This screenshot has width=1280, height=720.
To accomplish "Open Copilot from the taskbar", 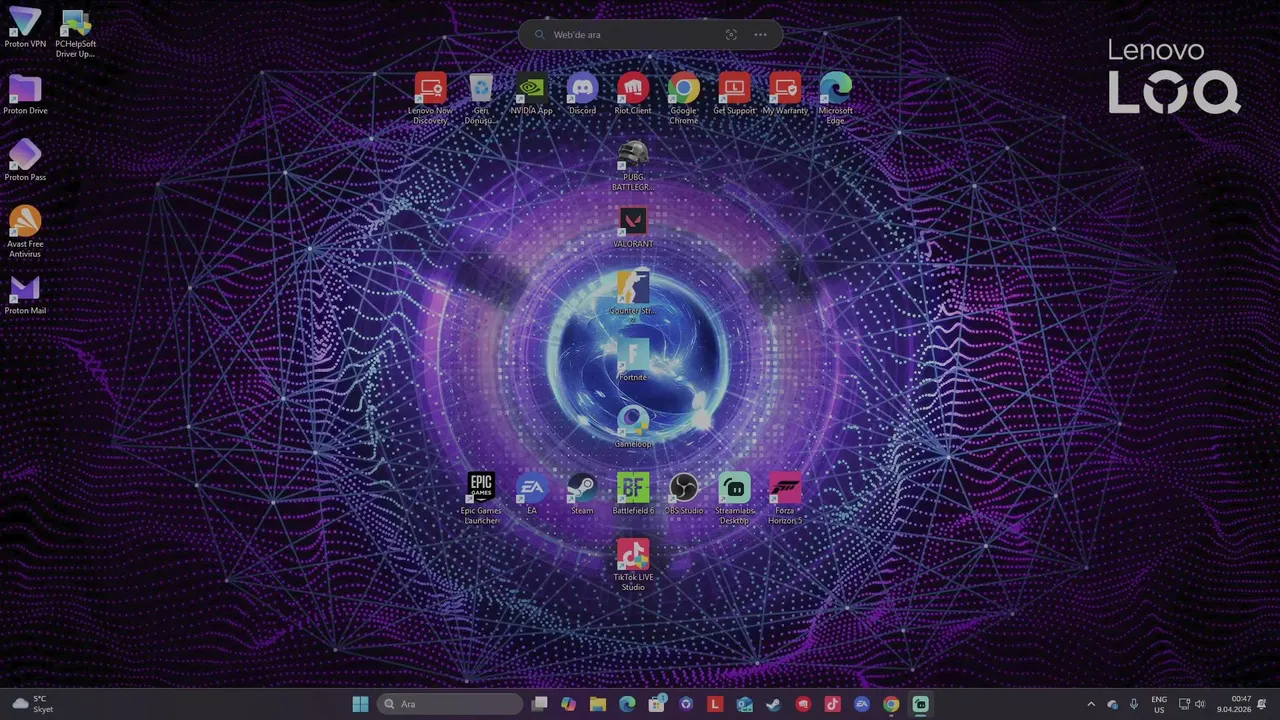I will click(x=569, y=704).
